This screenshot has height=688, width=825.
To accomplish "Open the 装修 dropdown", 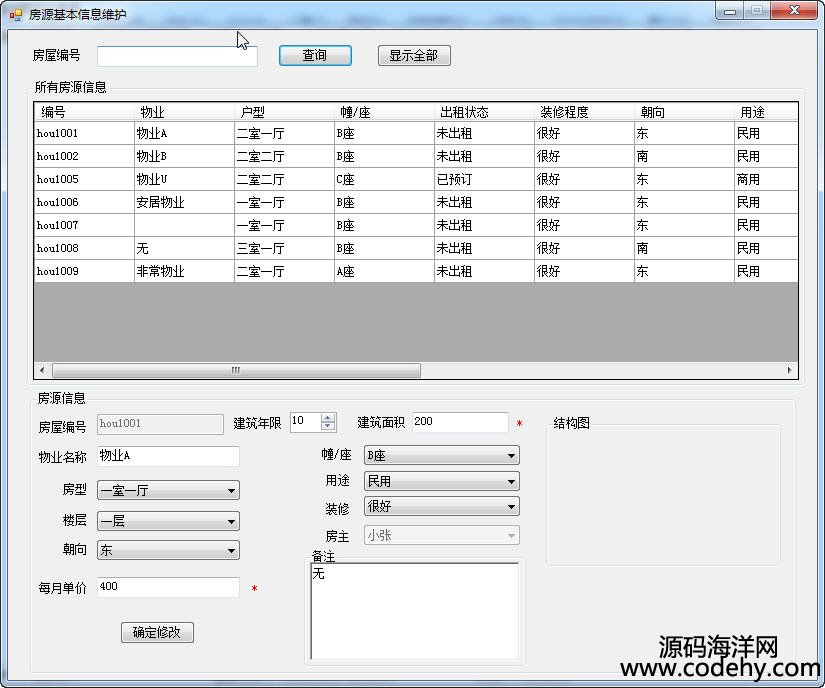I will point(511,507).
